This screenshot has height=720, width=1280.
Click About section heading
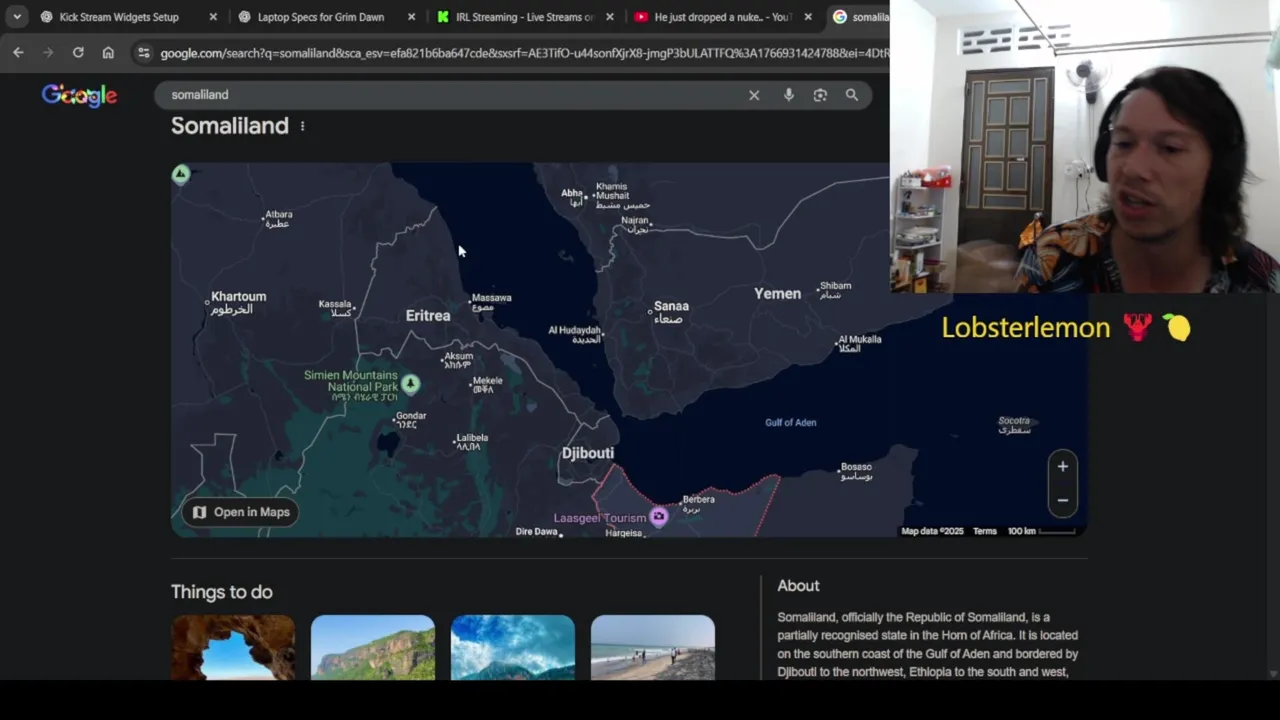coord(798,586)
